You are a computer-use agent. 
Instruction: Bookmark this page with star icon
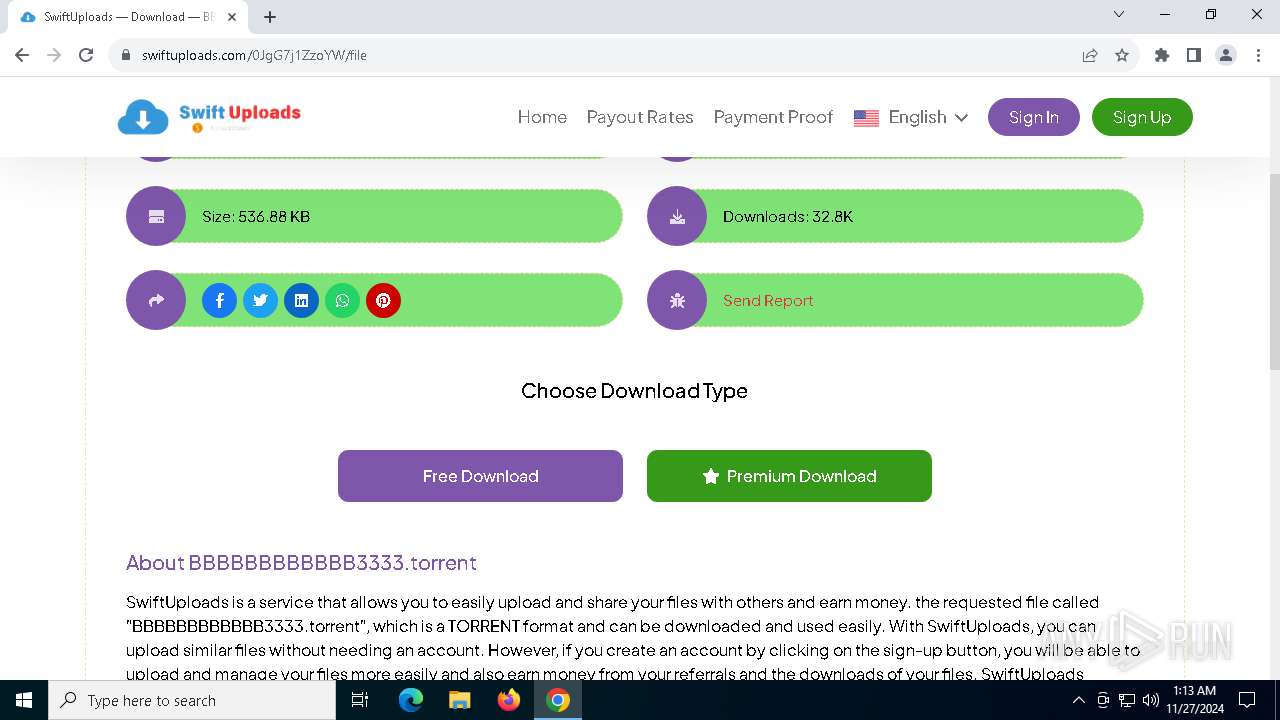[1122, 55]
